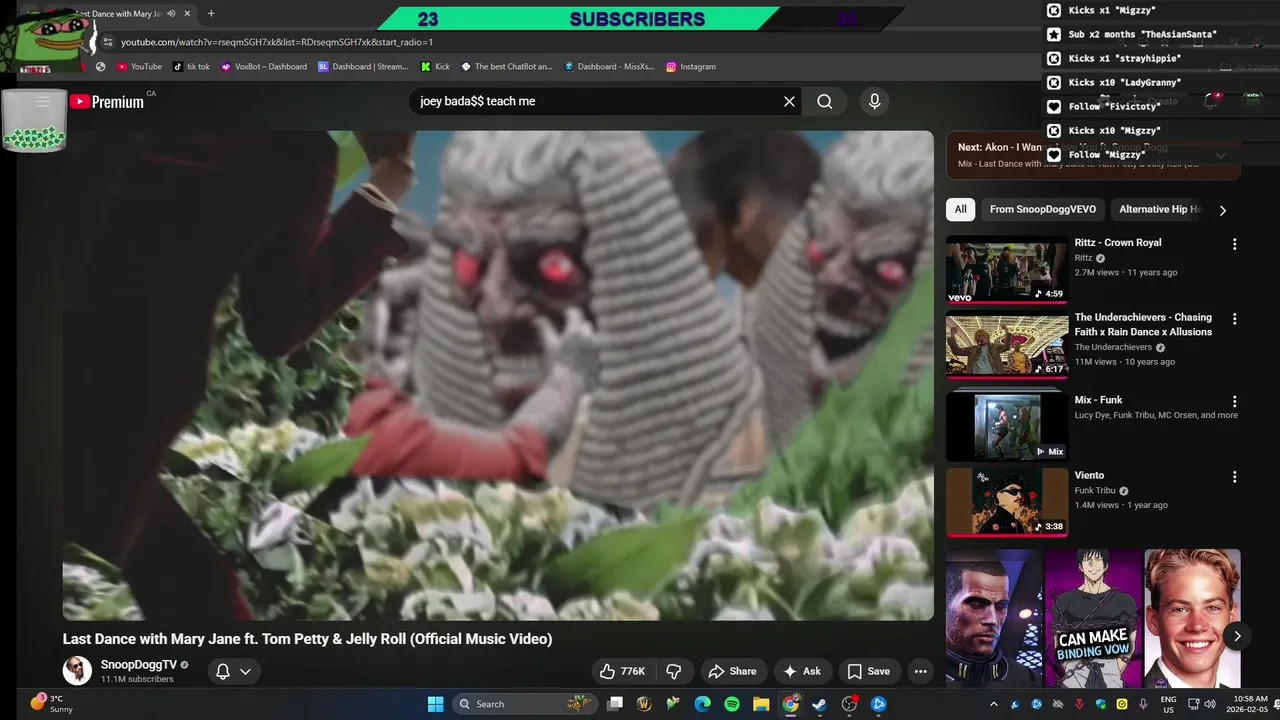Open The best ChatBot bookmark
The height and width of the screenshot is (720, 1280).
(x=506, y=67)
